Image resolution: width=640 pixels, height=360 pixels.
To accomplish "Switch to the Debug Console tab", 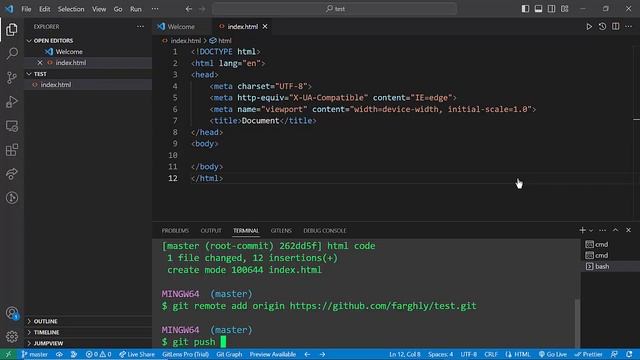I will coord(325,231).
